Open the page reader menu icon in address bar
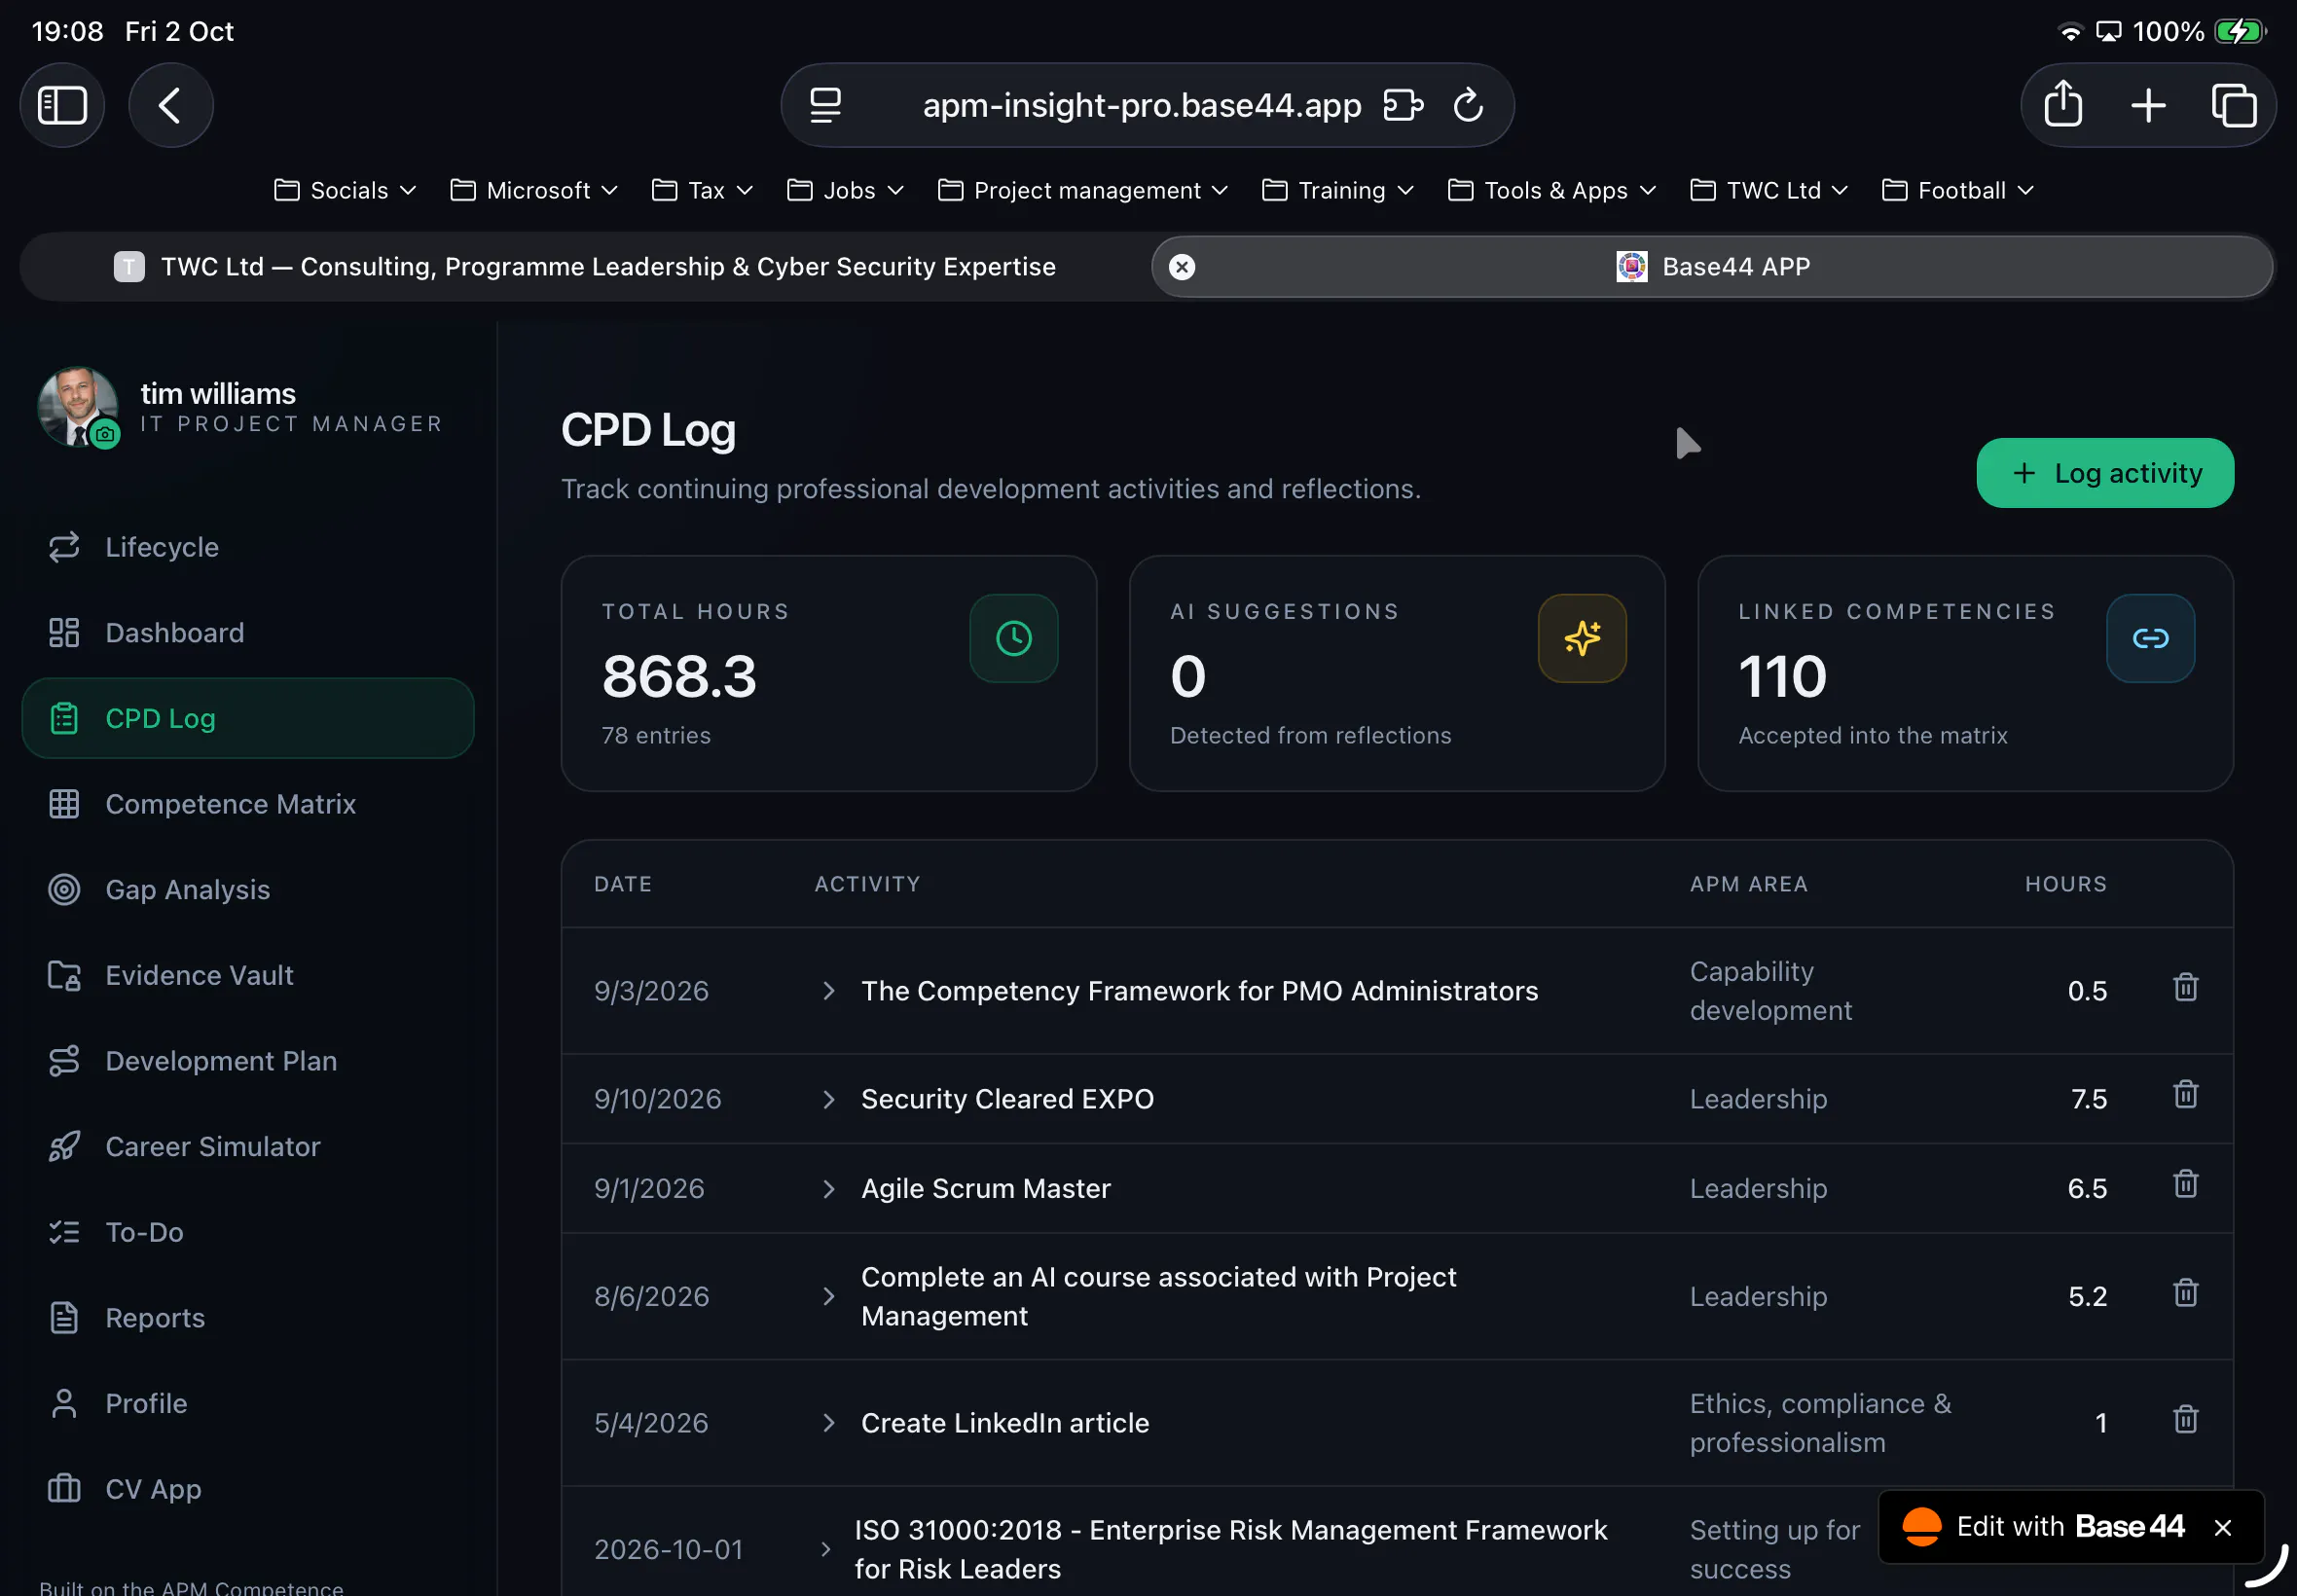 (x=825, y=105)
